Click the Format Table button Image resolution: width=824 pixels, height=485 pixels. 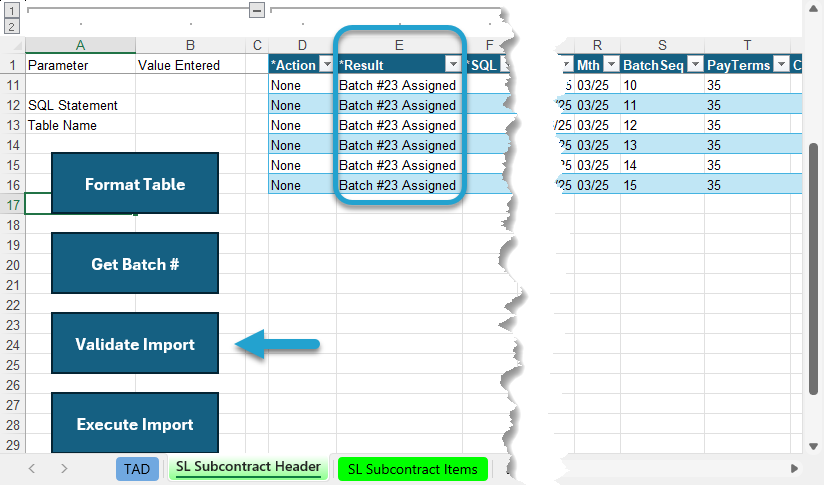click(135, 183)
